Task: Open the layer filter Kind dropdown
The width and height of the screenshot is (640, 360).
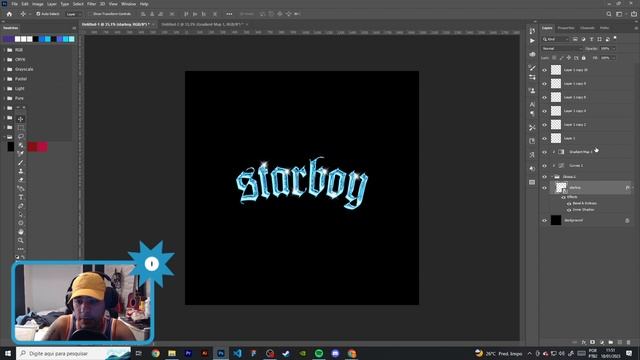Action: pyautogui.click(x=556, y=39)
